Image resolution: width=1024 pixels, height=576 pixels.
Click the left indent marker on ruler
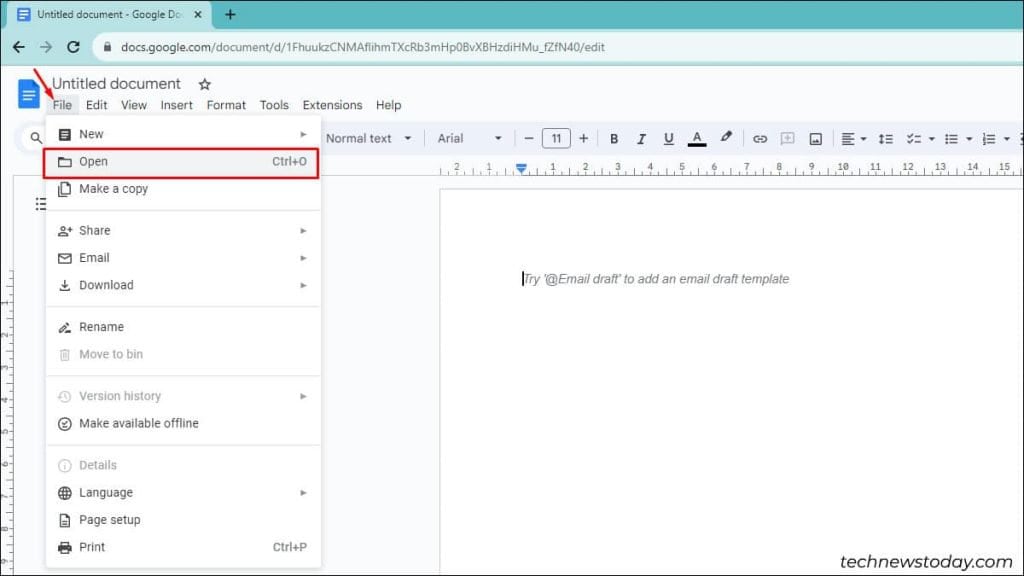pyautogui.click(x=521, y=168)
